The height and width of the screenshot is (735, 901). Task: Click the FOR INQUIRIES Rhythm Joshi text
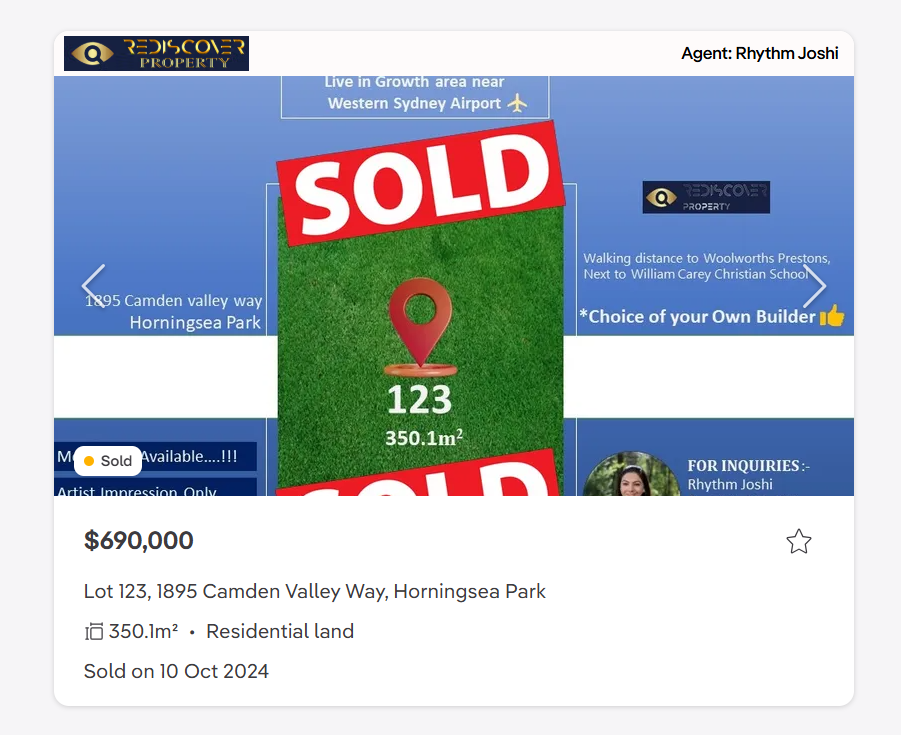click(748, 475)
